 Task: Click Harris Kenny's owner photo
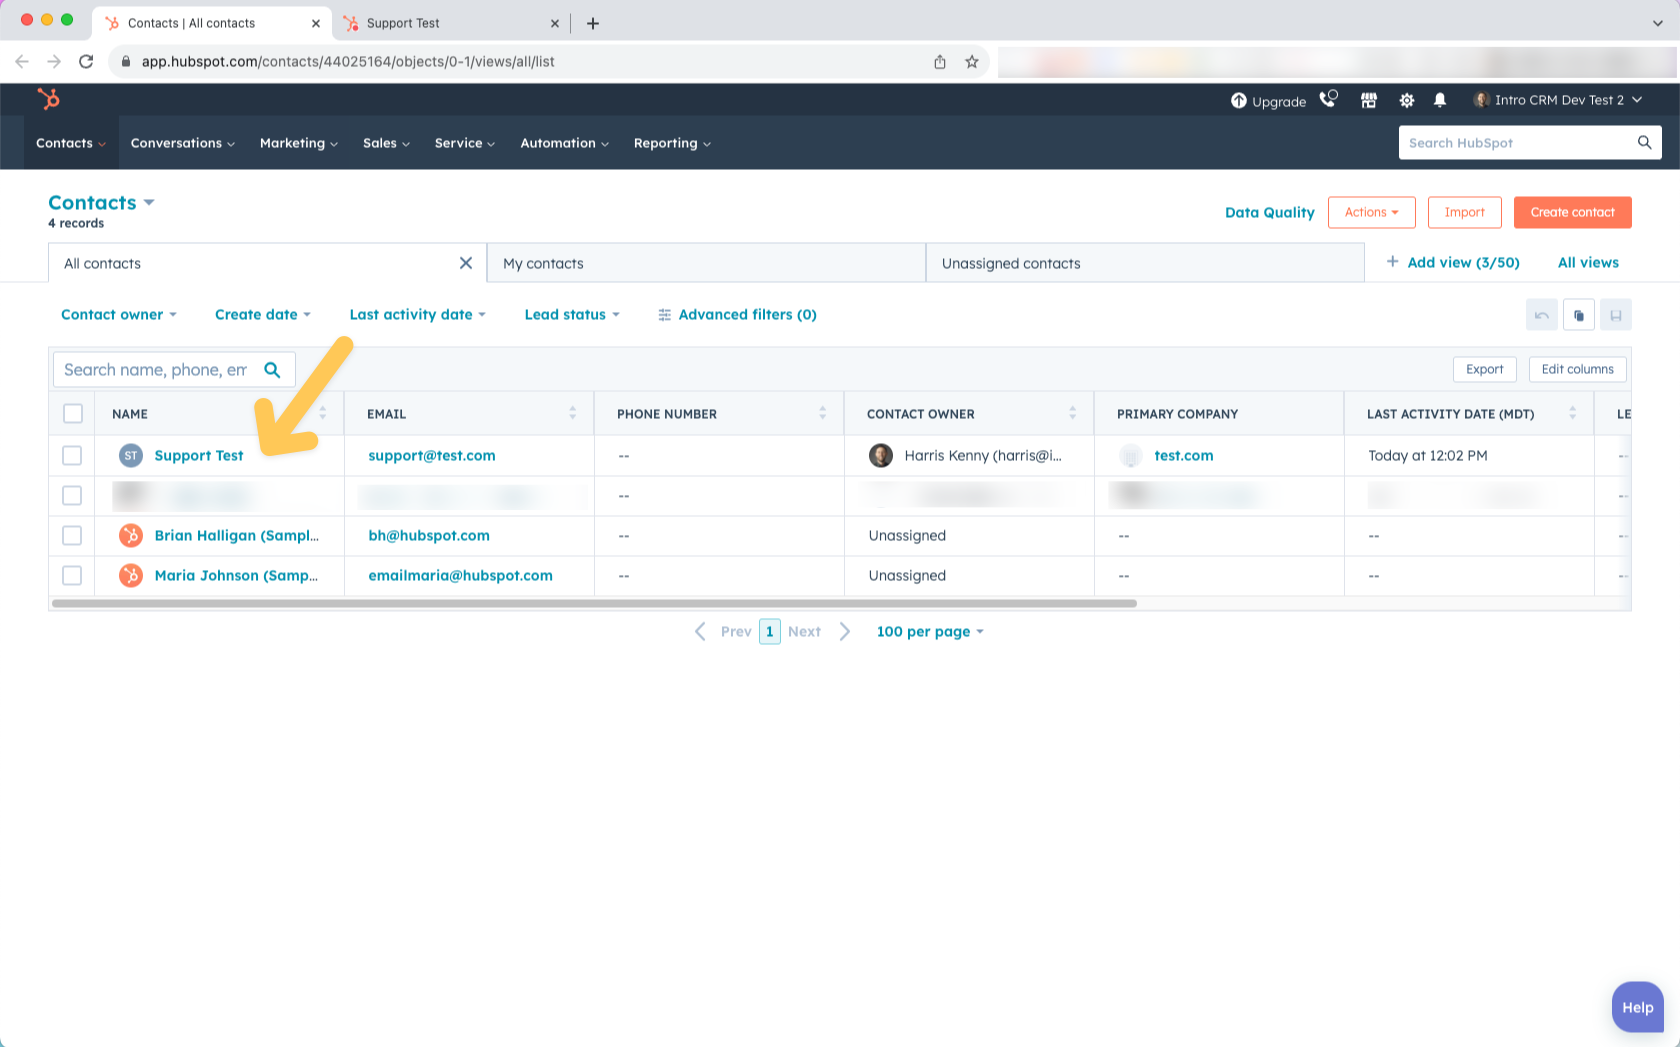pos(881,456)
